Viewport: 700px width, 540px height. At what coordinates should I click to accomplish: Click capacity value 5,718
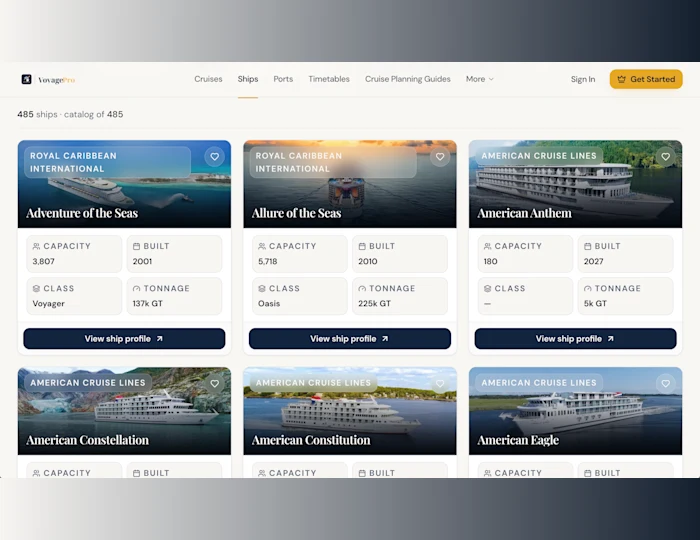267,262
